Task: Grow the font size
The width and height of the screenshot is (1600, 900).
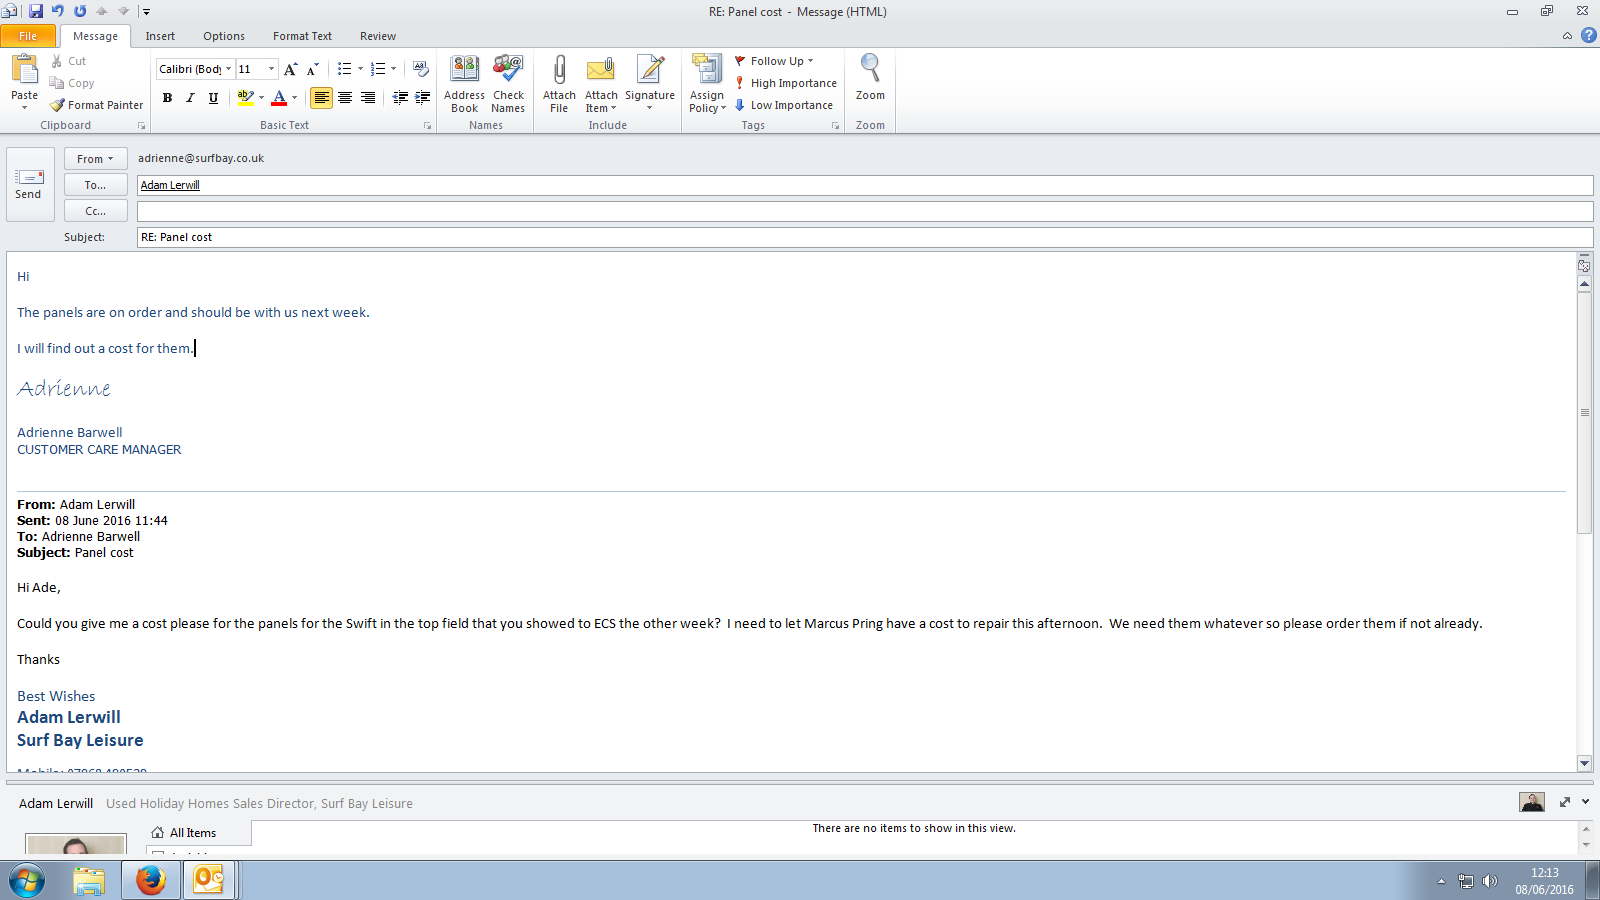Action: (x=291, y=69)
